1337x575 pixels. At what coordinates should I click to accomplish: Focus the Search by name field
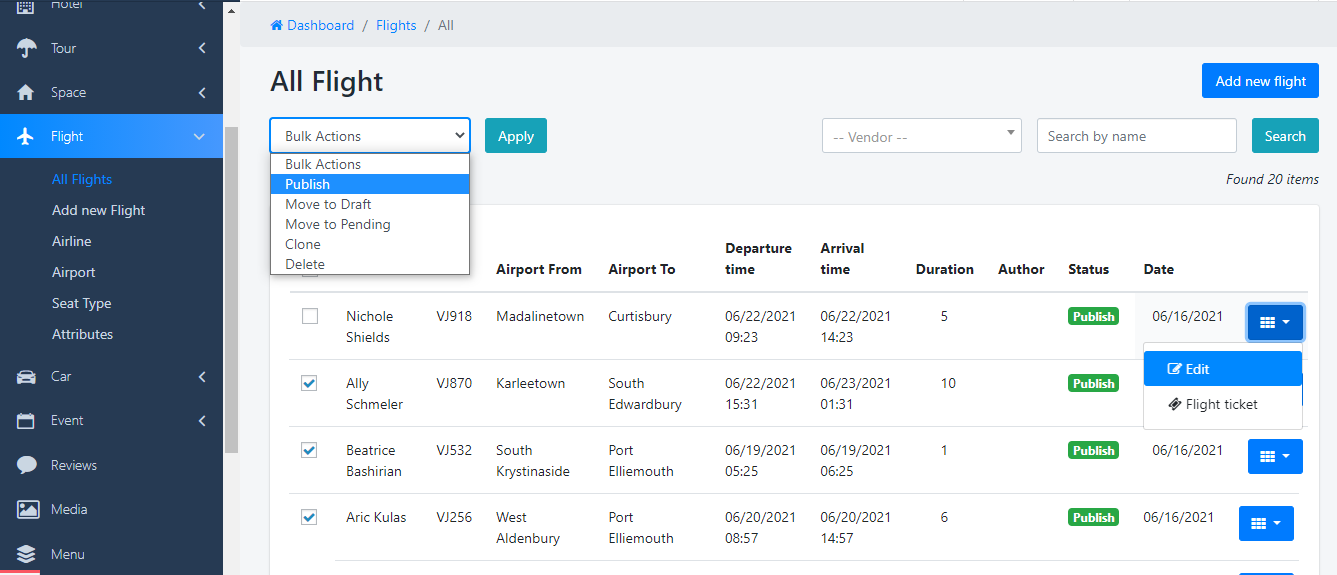pyautogui.click(x=1136, y=136)
